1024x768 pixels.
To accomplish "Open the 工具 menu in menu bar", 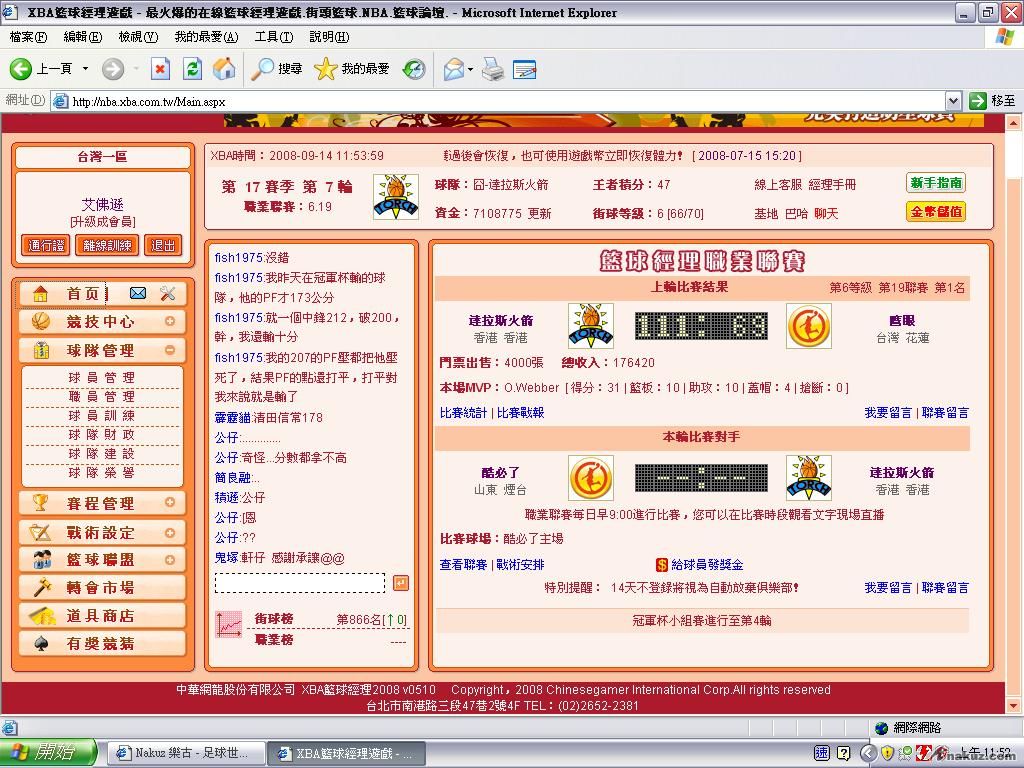I will click(x=273, y=37).
